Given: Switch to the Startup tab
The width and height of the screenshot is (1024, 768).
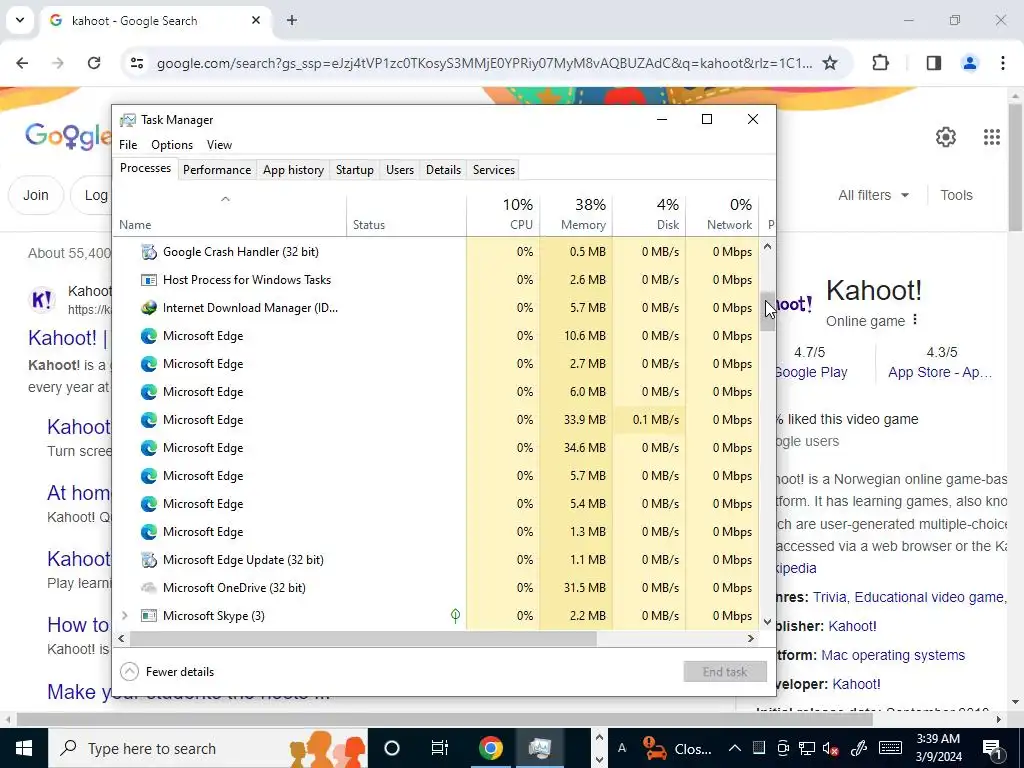Looking at the screenshot, I should [355, 170].
